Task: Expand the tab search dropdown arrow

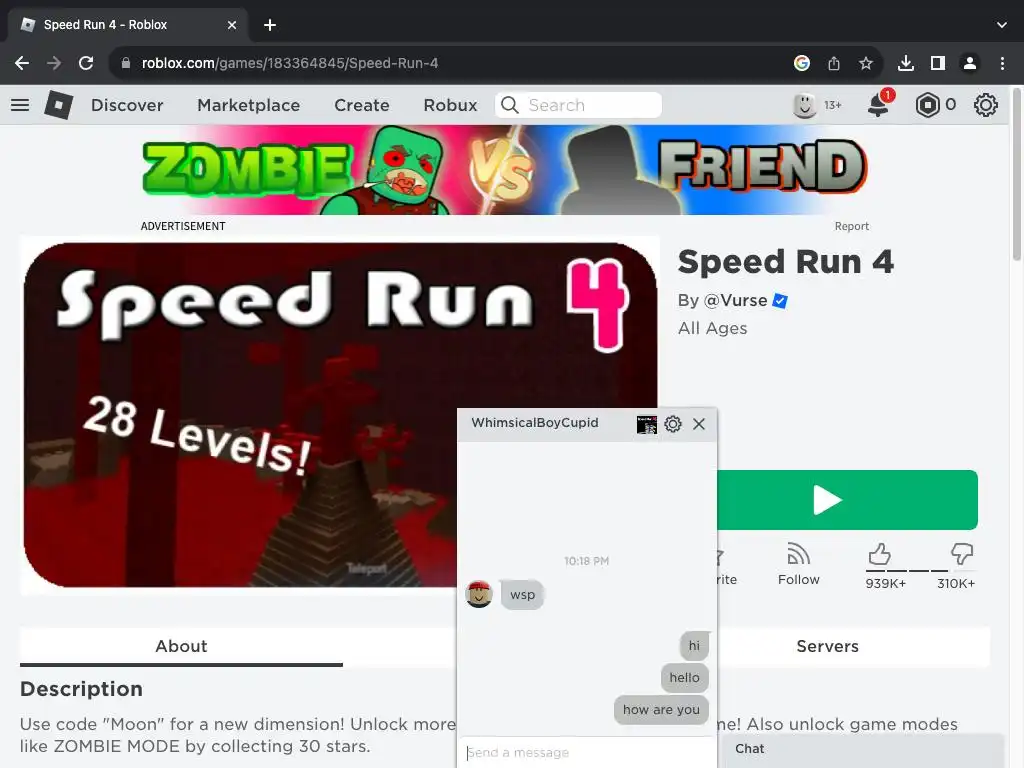Action: (x=1002, y=25)
